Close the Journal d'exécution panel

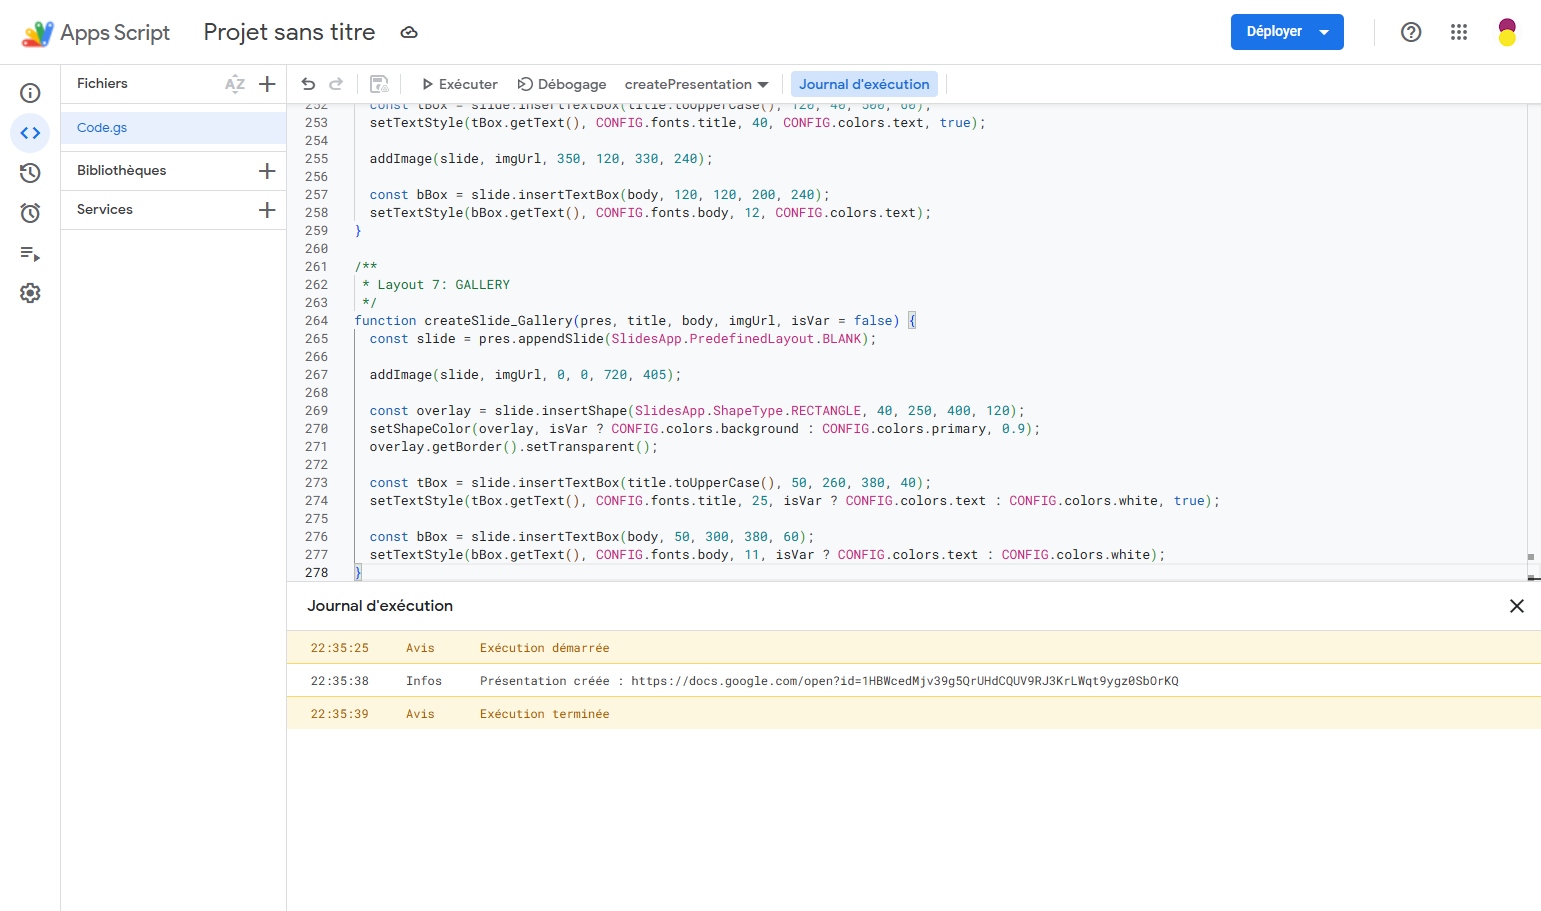1517,606
